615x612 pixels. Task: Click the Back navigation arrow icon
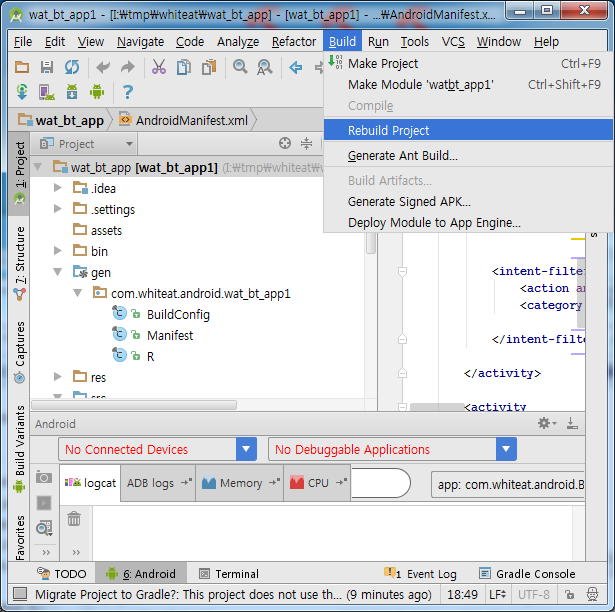[x=296, y=67]
